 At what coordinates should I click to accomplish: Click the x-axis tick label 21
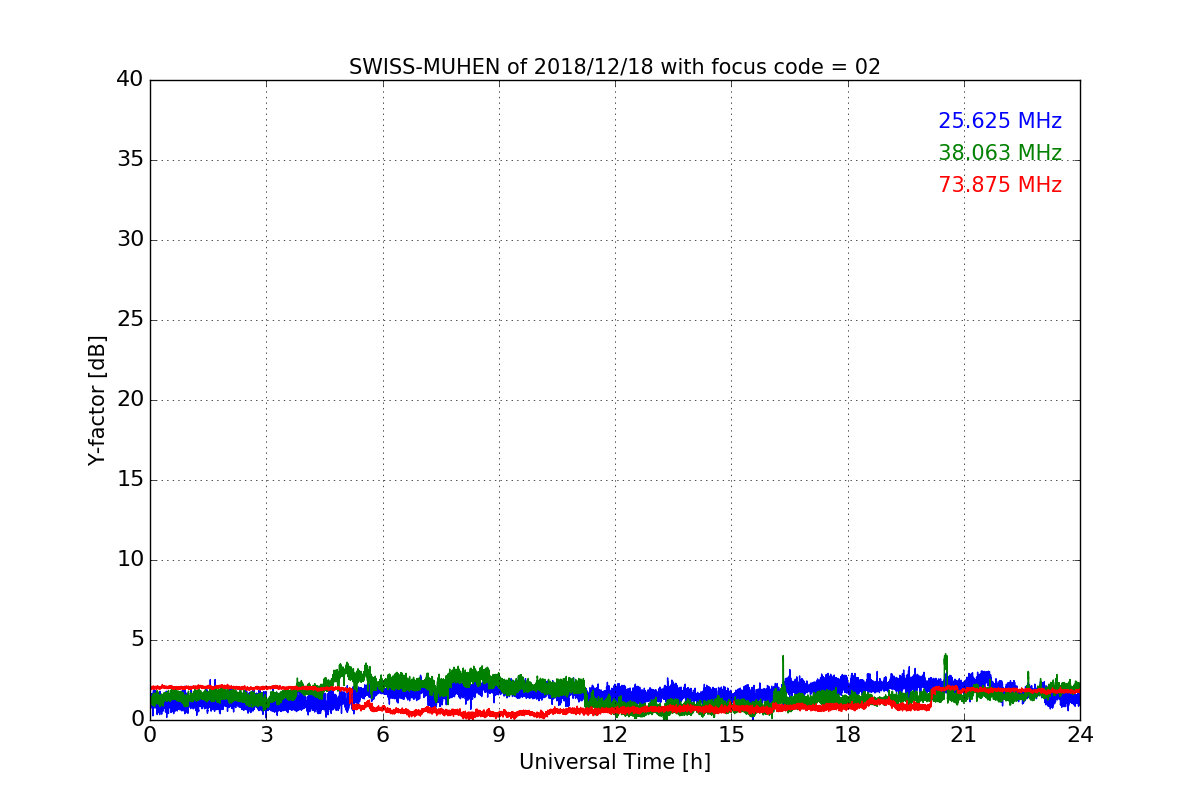click(x=964, y=734)
